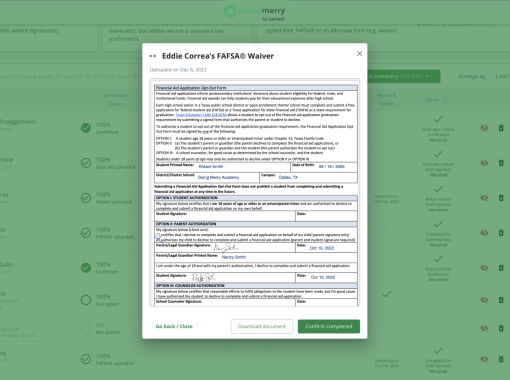Click the Completion Status column header
Screen dimensions: 510x380
116,100
